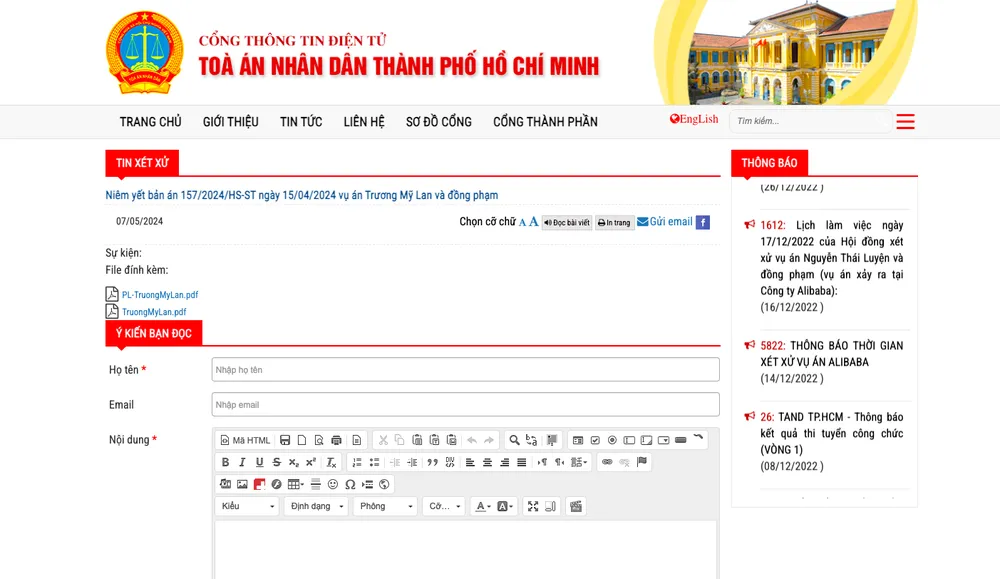
Task: Insert a smiley emoticon in the editor
Action: coord(333,484)
